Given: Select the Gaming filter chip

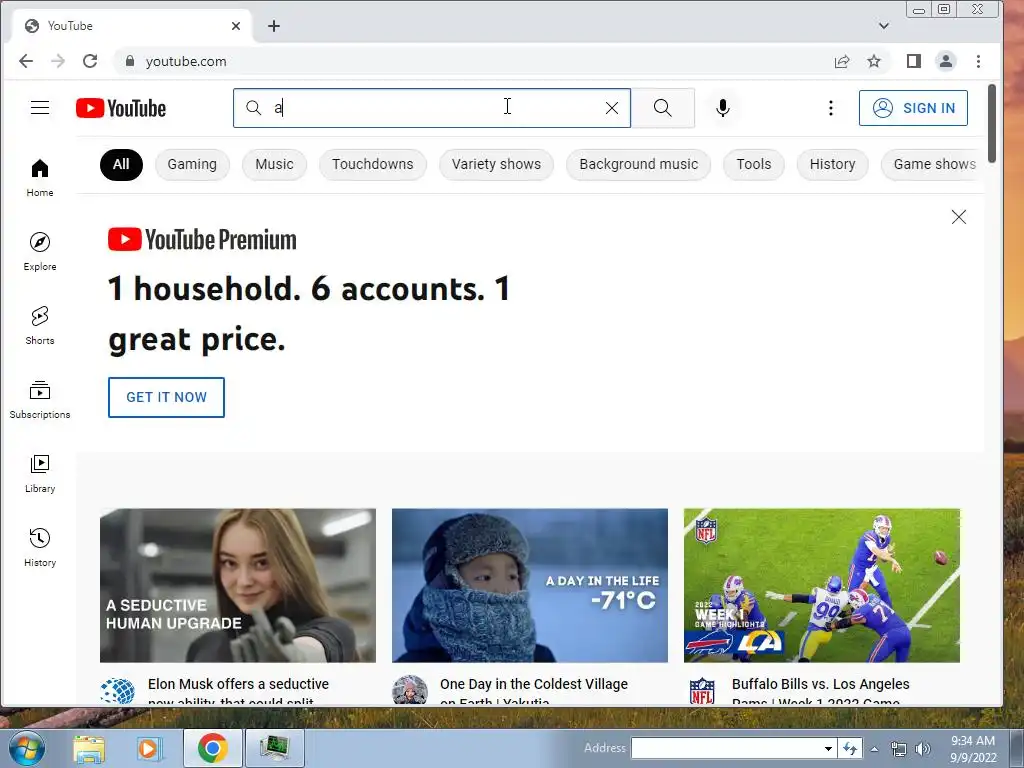Looking at the screenshot, I should 192,165.
